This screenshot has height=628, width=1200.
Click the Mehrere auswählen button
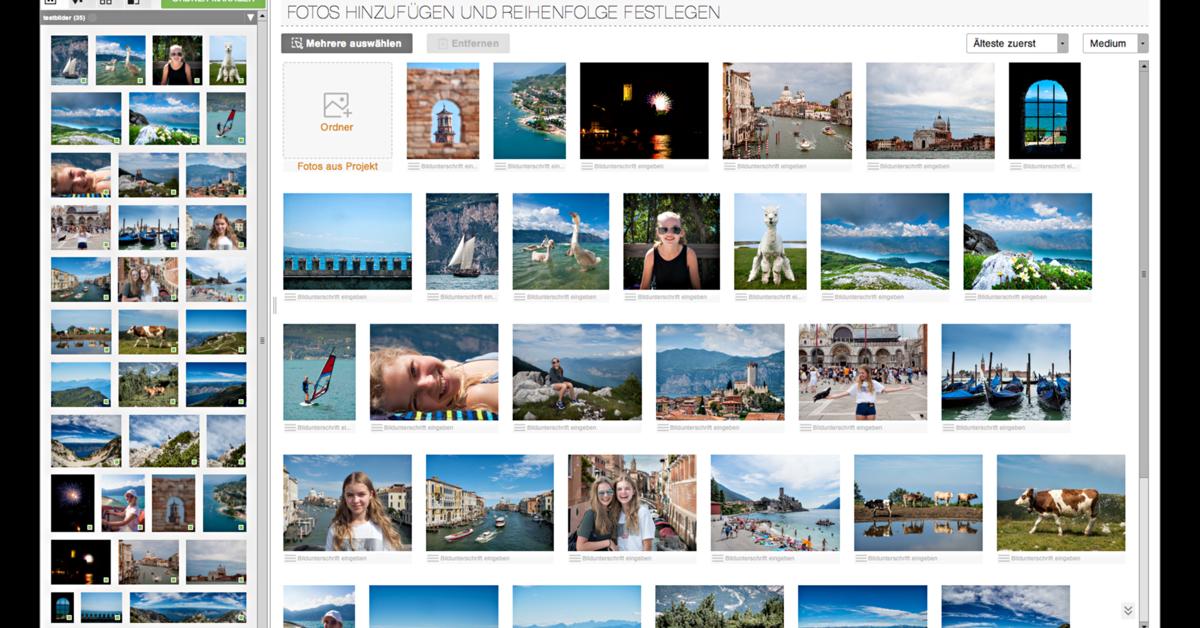coord(347,43)
